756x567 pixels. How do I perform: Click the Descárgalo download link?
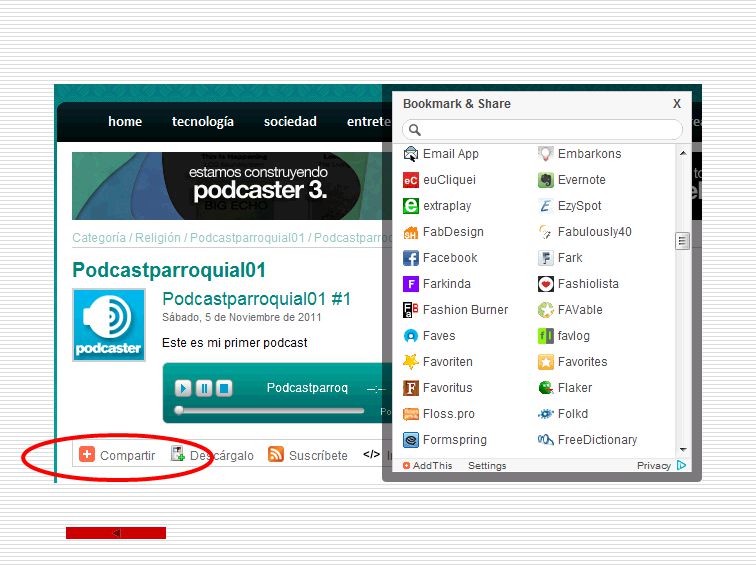point(212,455)
